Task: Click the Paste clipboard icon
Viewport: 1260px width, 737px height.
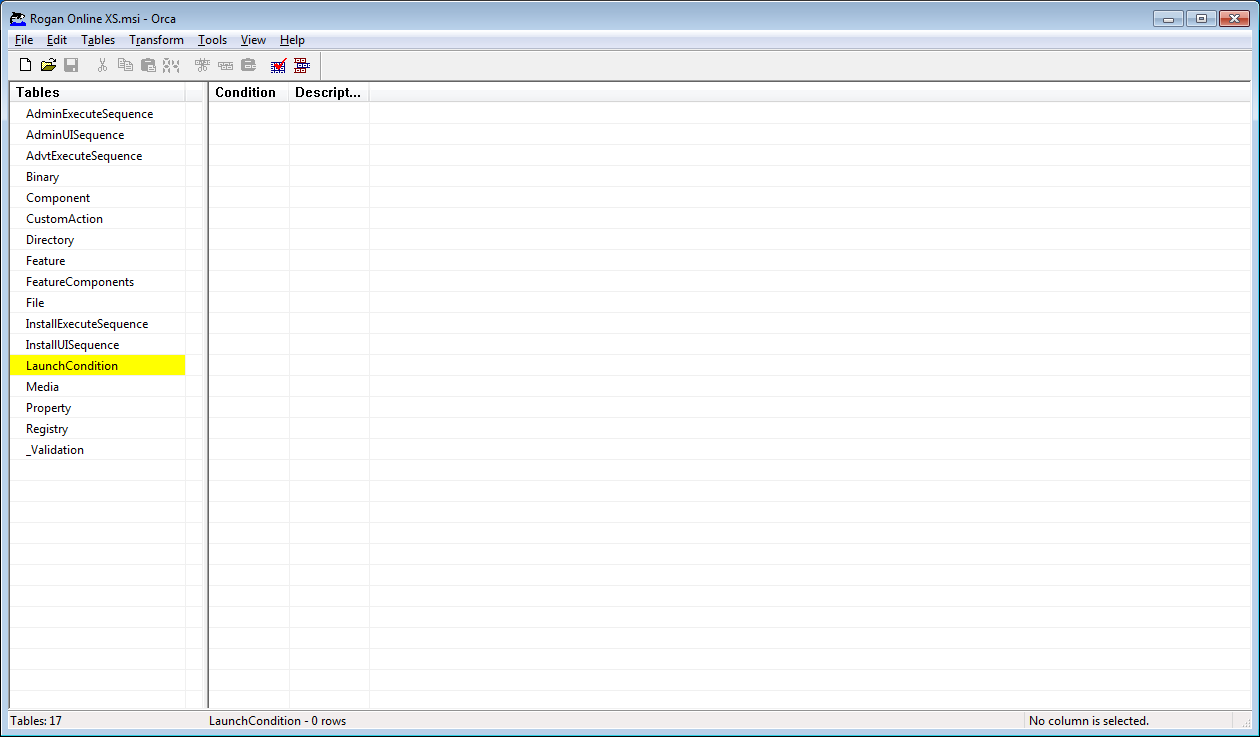Action: click(148, 65)
